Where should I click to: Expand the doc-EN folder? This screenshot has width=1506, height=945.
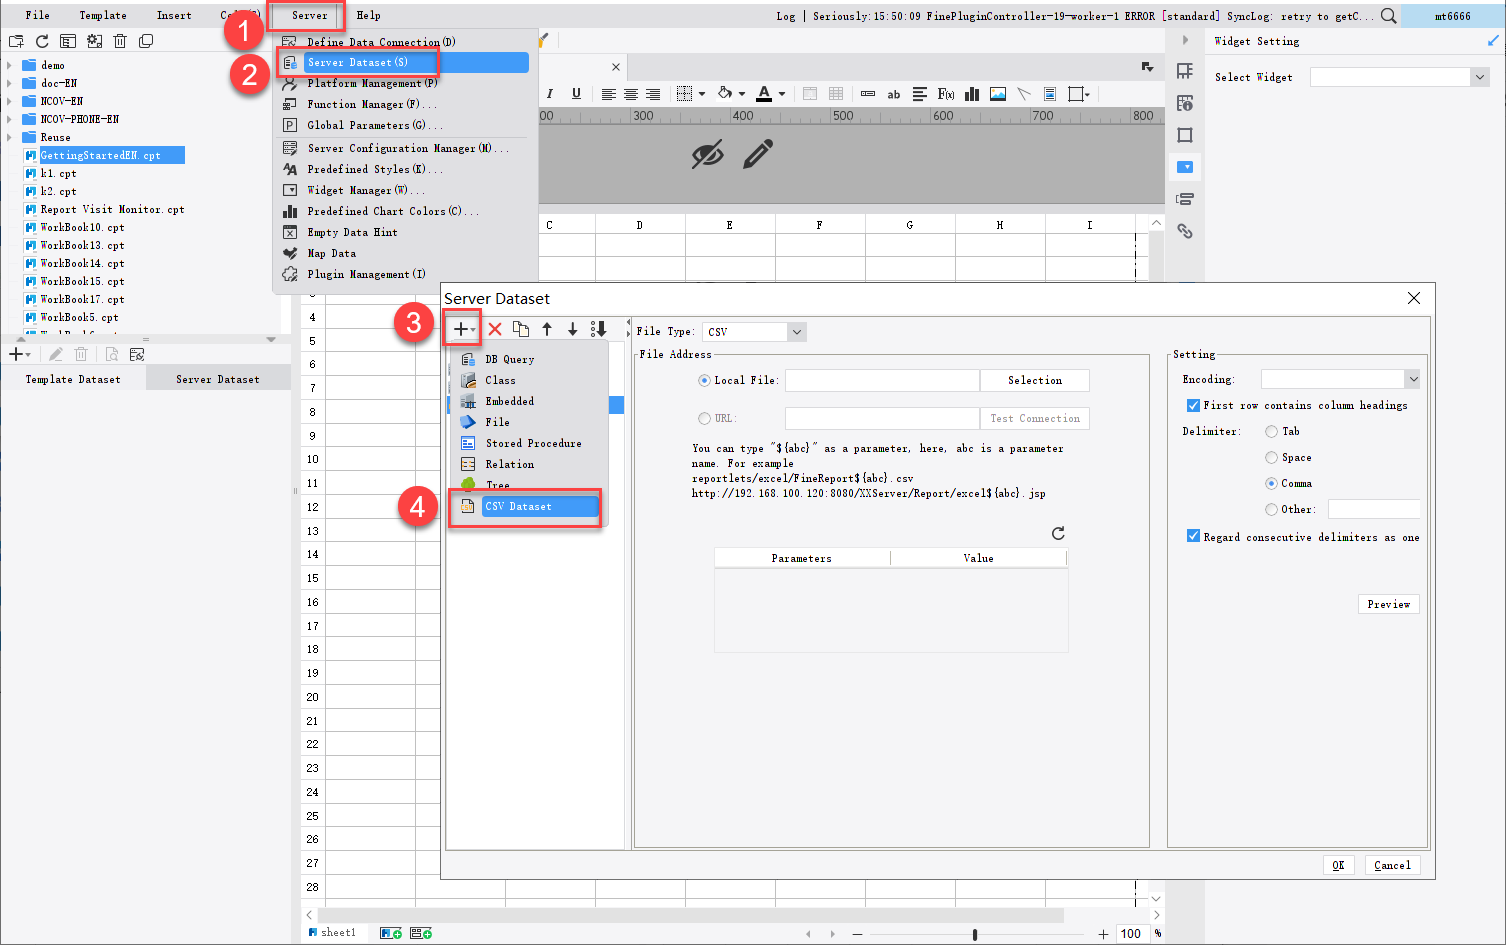[10, 83]
